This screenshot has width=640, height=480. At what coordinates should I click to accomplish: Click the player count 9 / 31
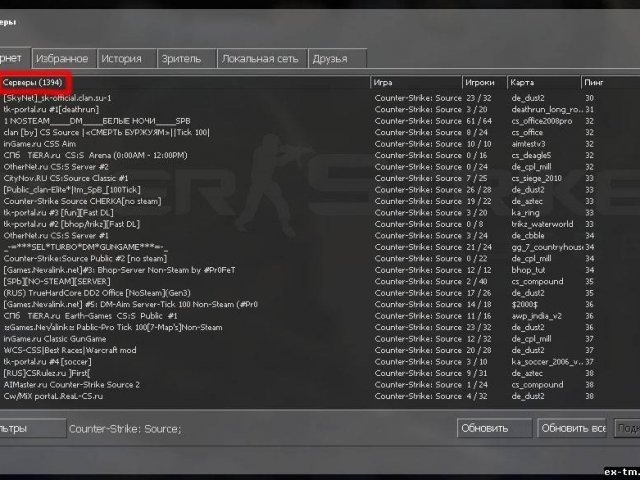coord(477,373)
